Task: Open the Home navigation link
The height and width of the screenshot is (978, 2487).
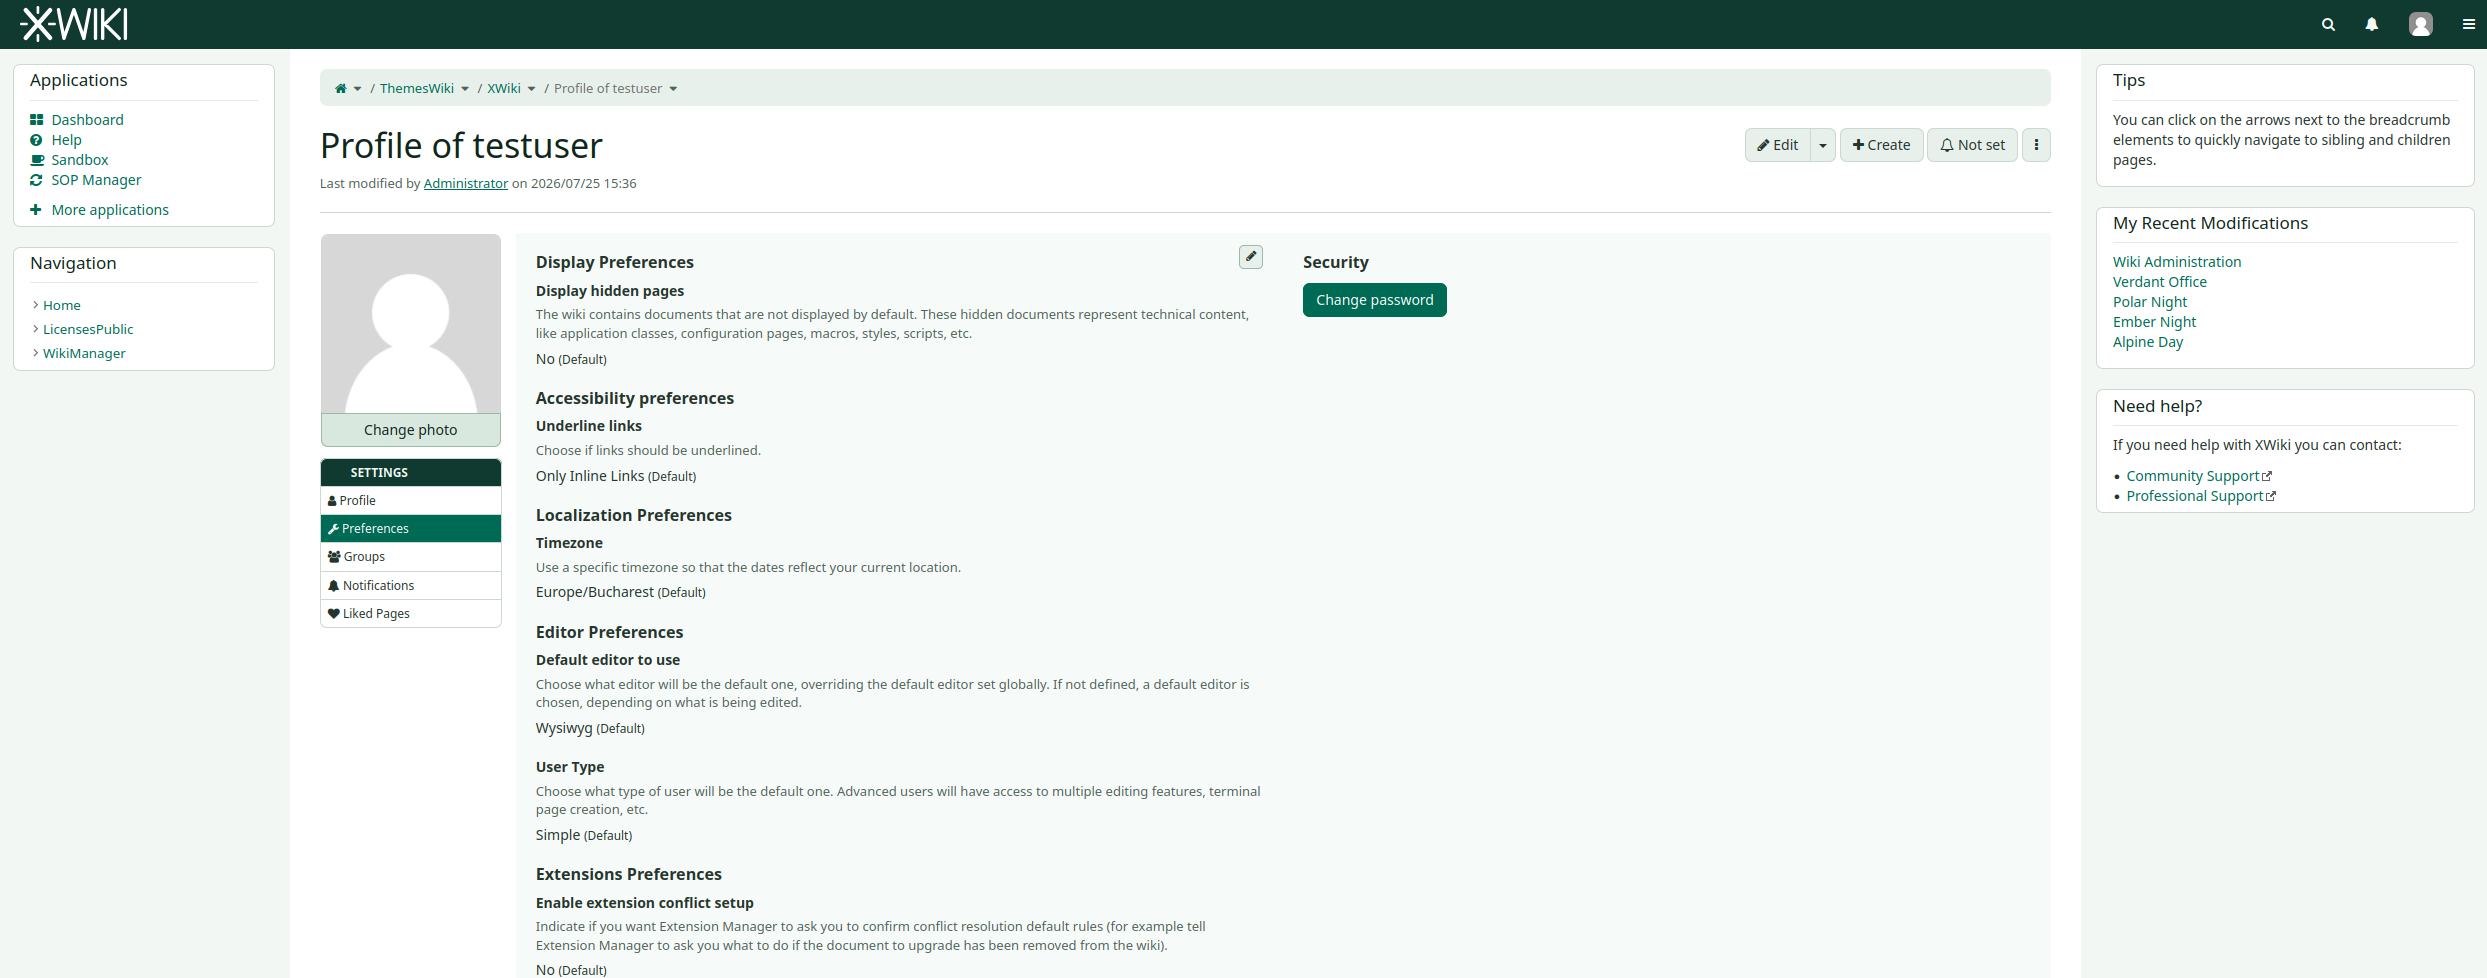Action: pyautogui.click(x=62, y=306)
